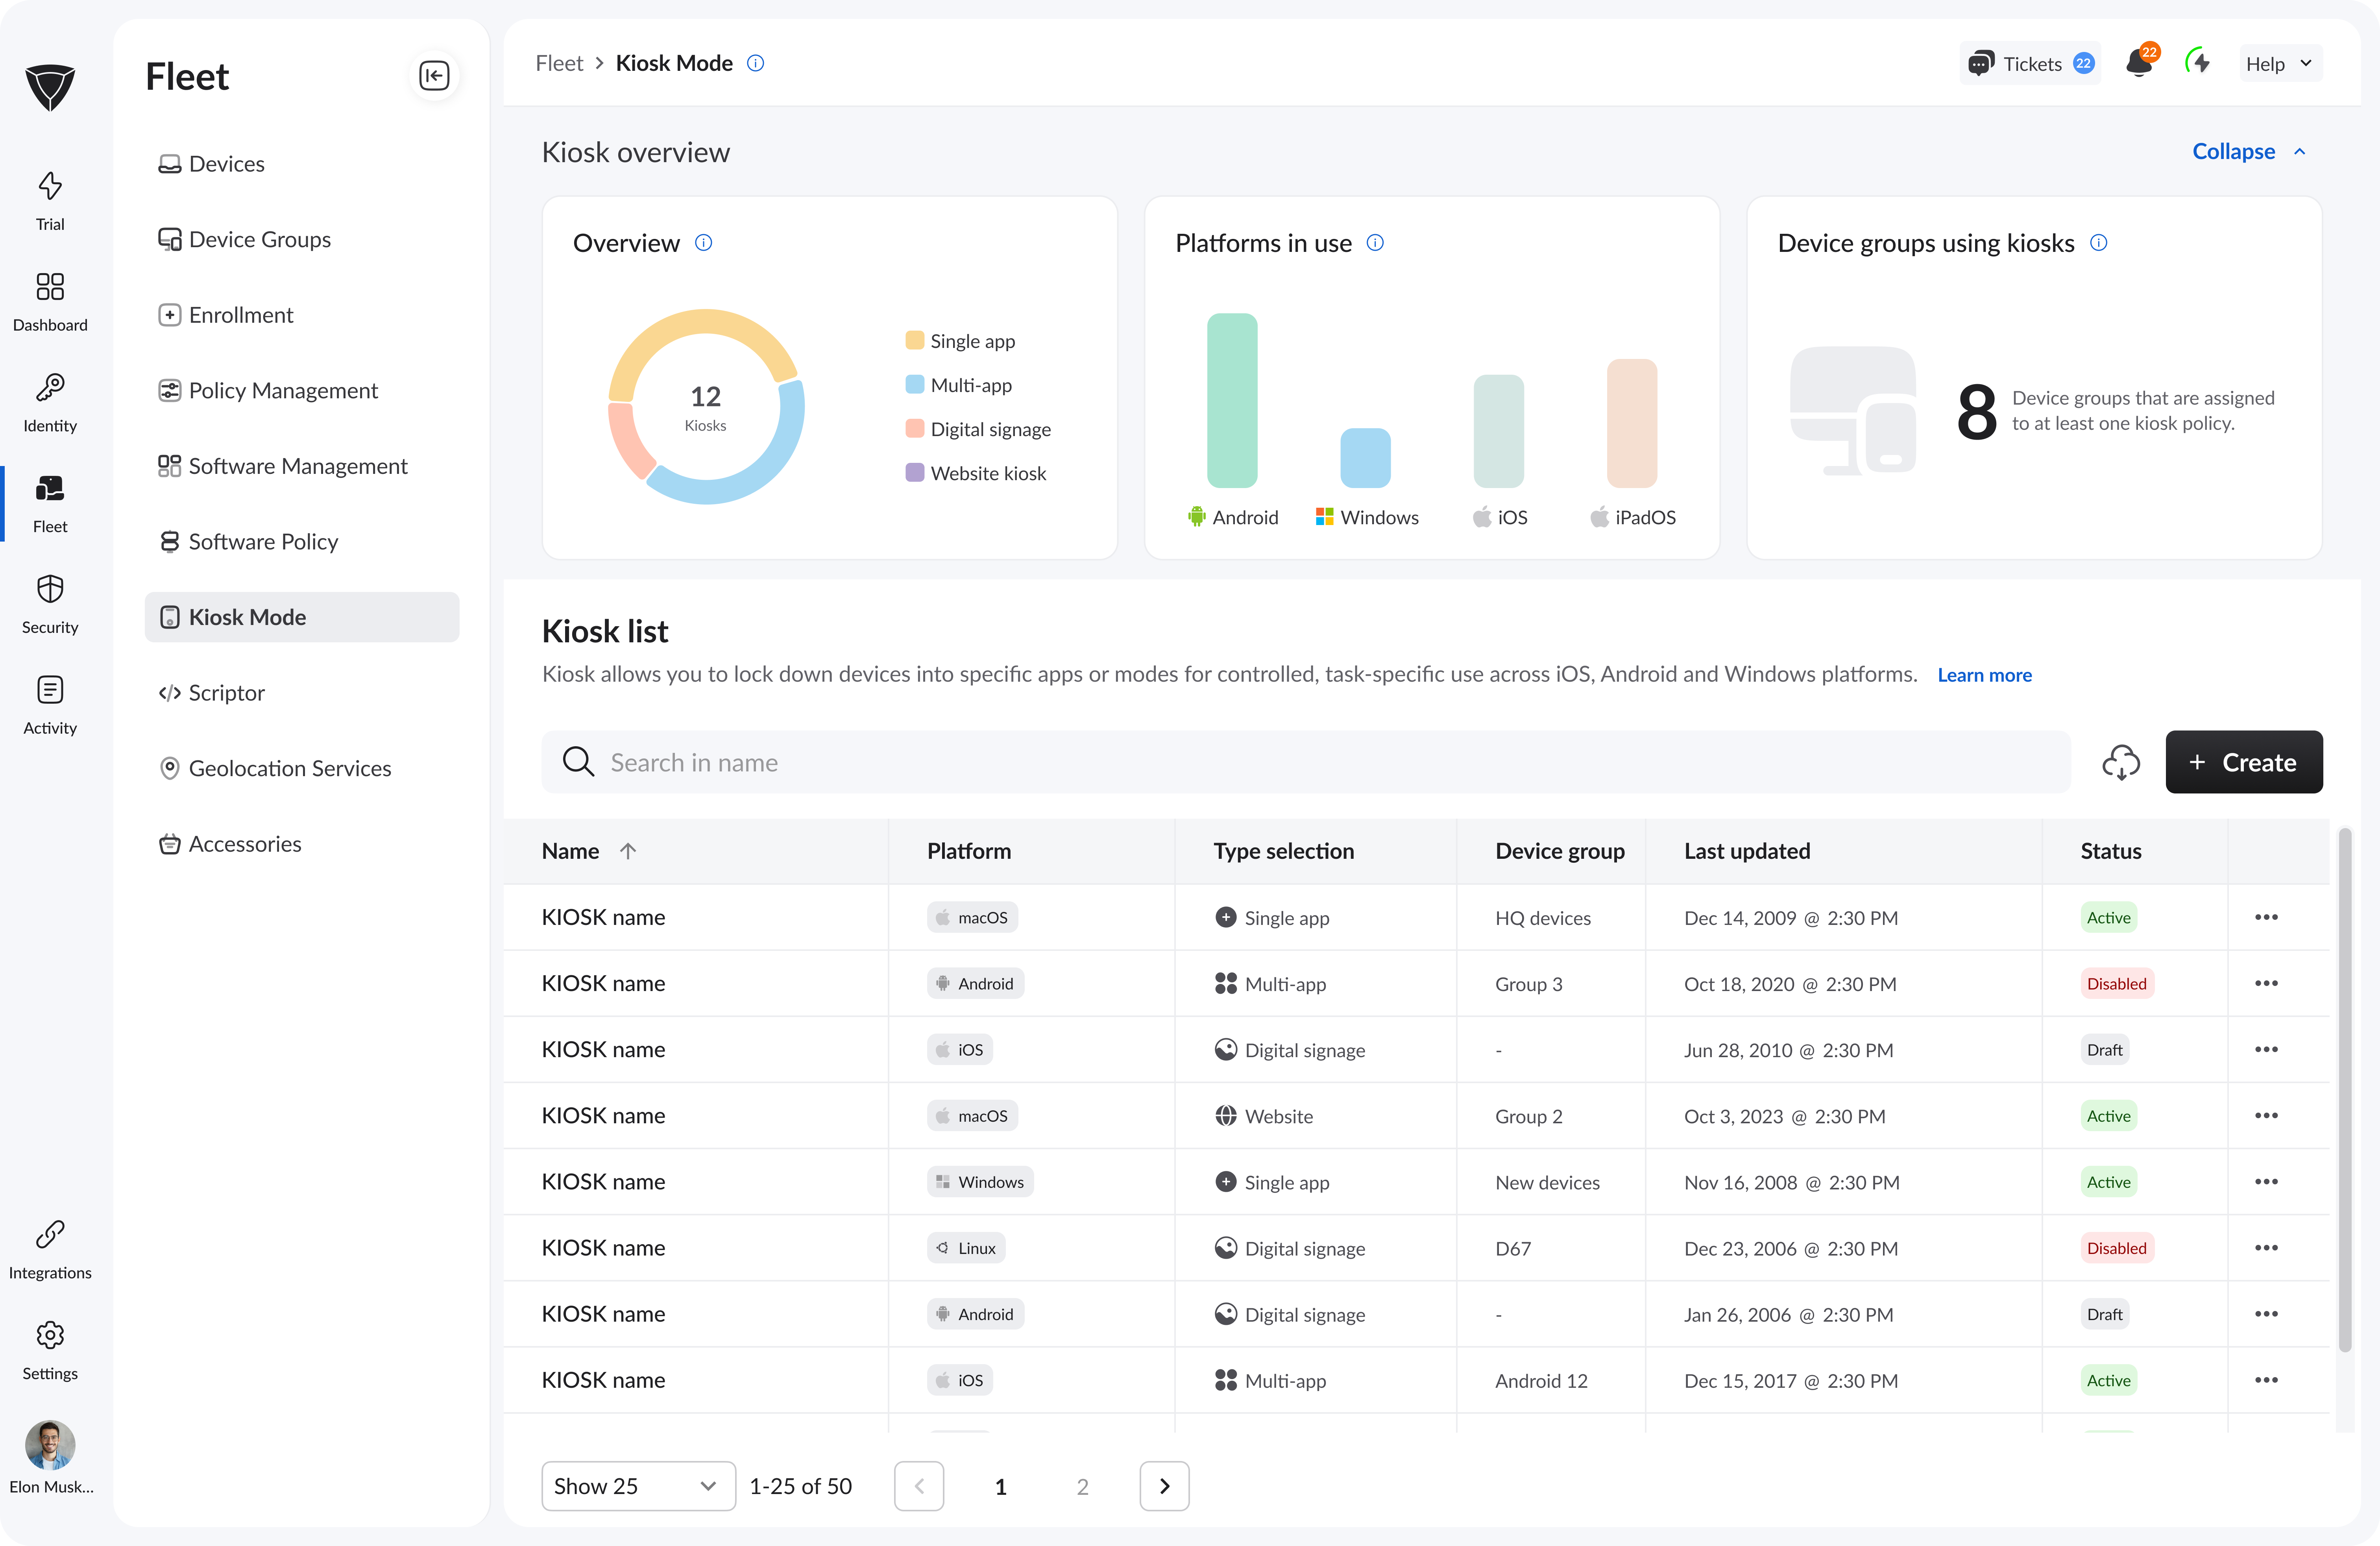Follow the Learn more link
This screenshot has width=2380, height=1546.
[x=1984, y=675]
